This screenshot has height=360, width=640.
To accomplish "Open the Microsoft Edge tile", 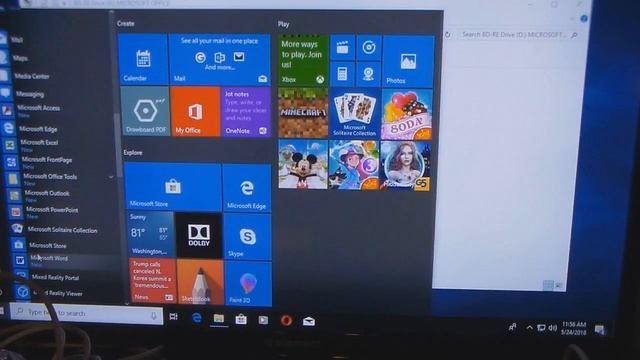I will point(247,188).
